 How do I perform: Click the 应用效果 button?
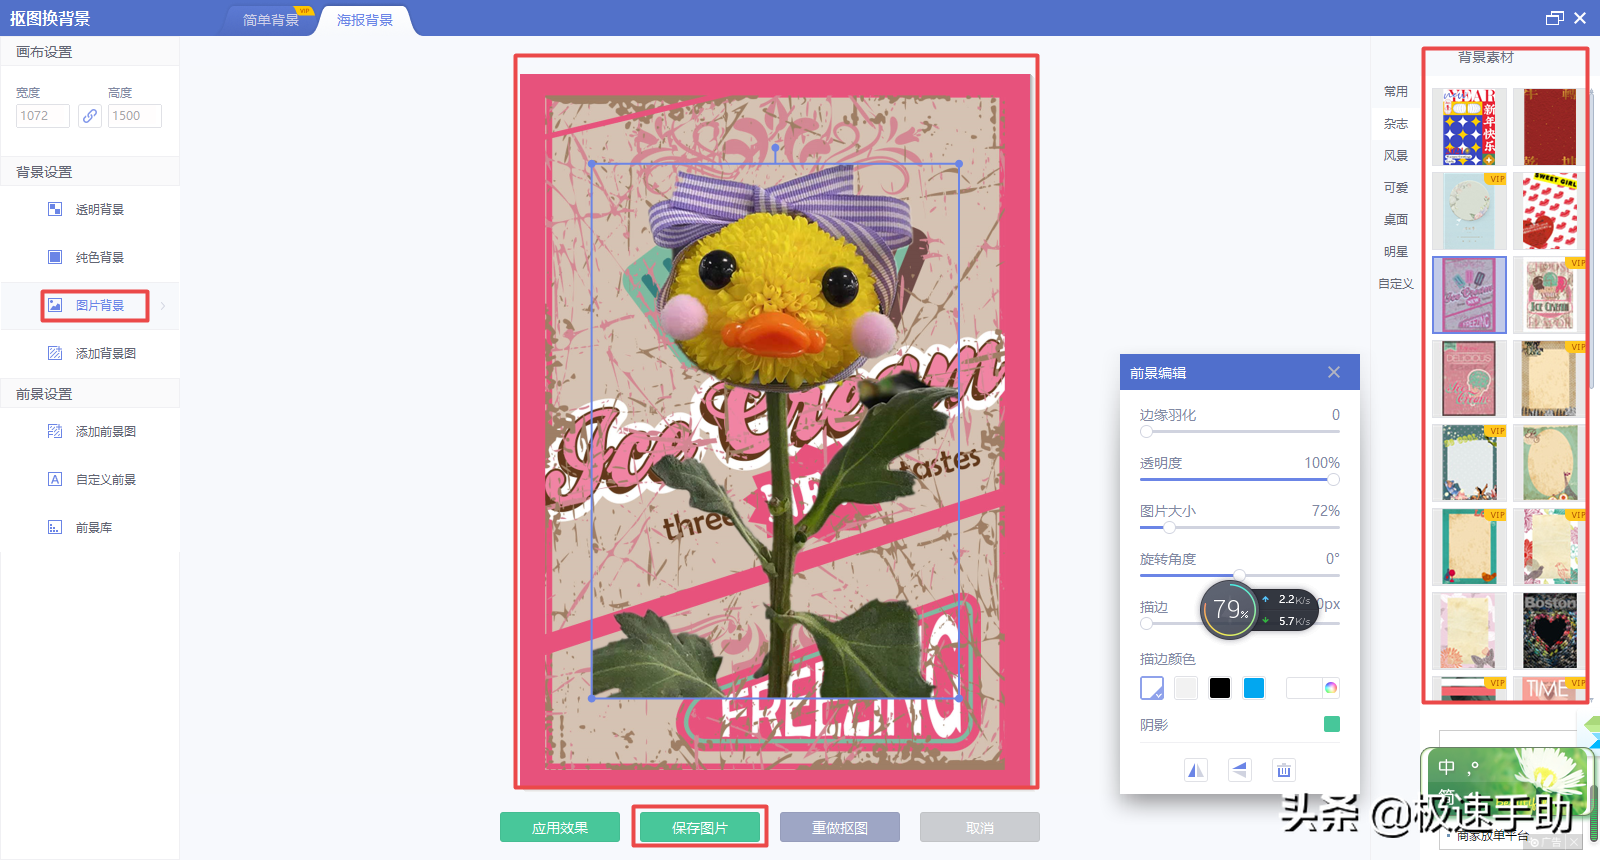(560, 828)
